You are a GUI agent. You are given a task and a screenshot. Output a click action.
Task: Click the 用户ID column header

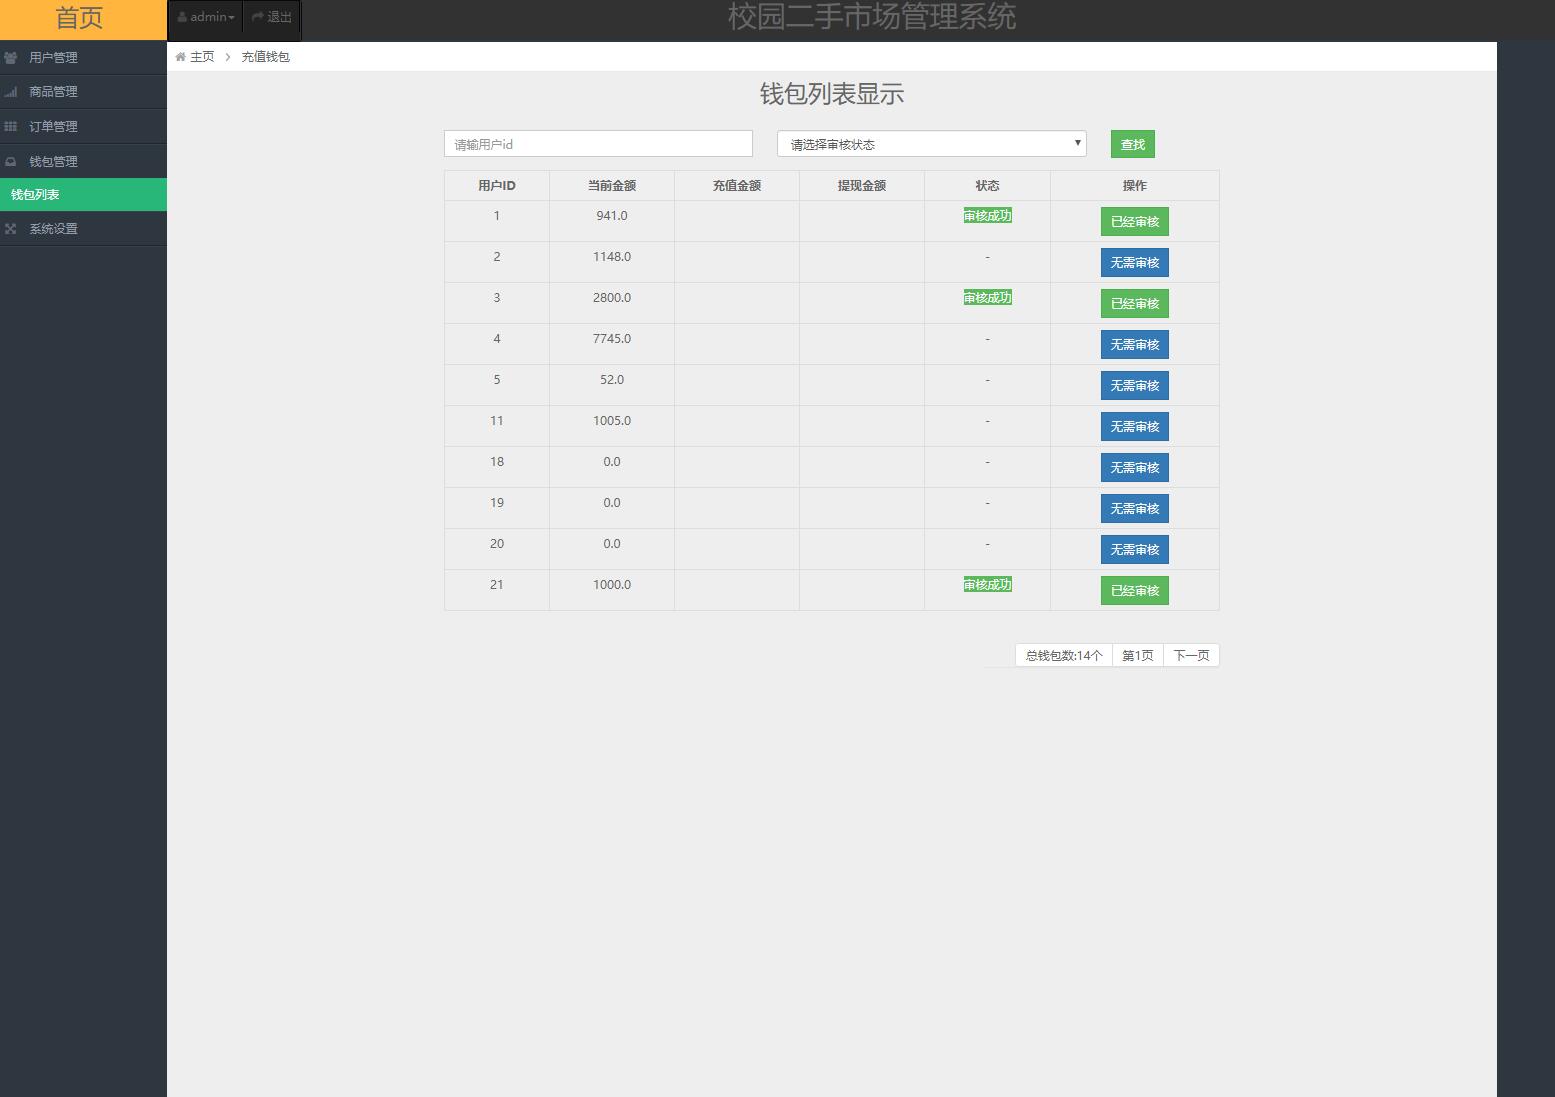point(497,186)
